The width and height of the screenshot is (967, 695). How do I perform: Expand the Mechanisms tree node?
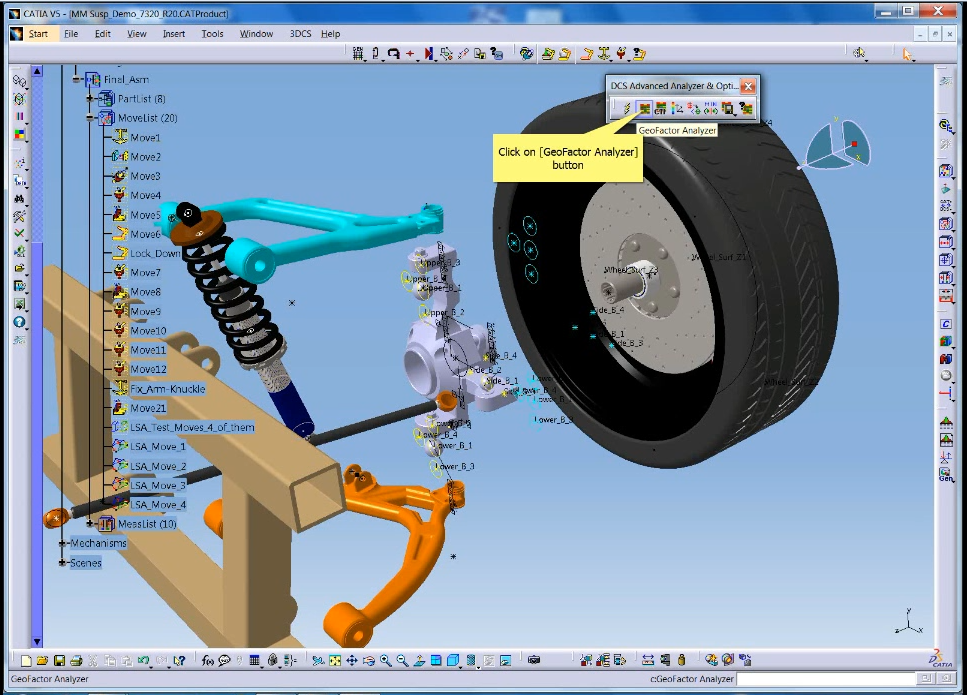pos(63,543)
